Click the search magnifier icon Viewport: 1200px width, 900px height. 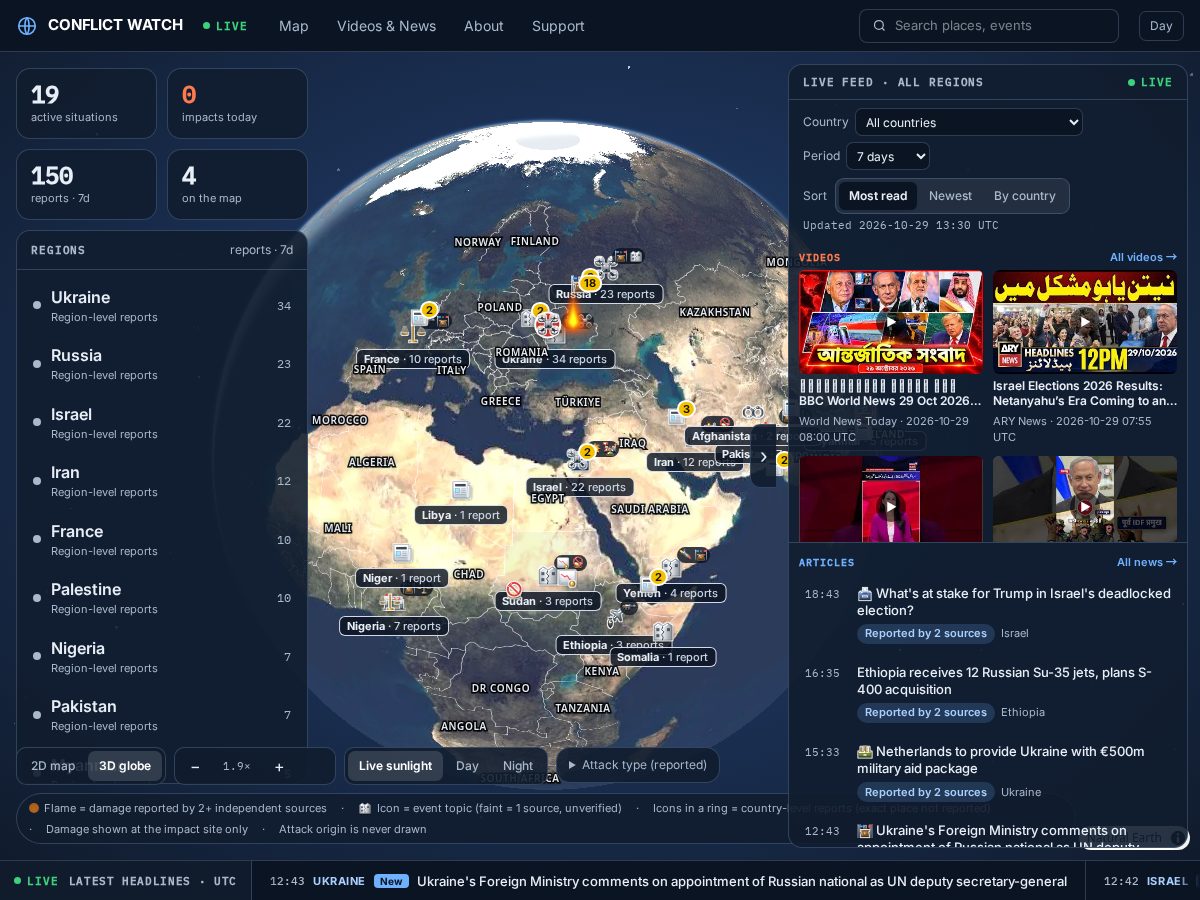[880, 26]
